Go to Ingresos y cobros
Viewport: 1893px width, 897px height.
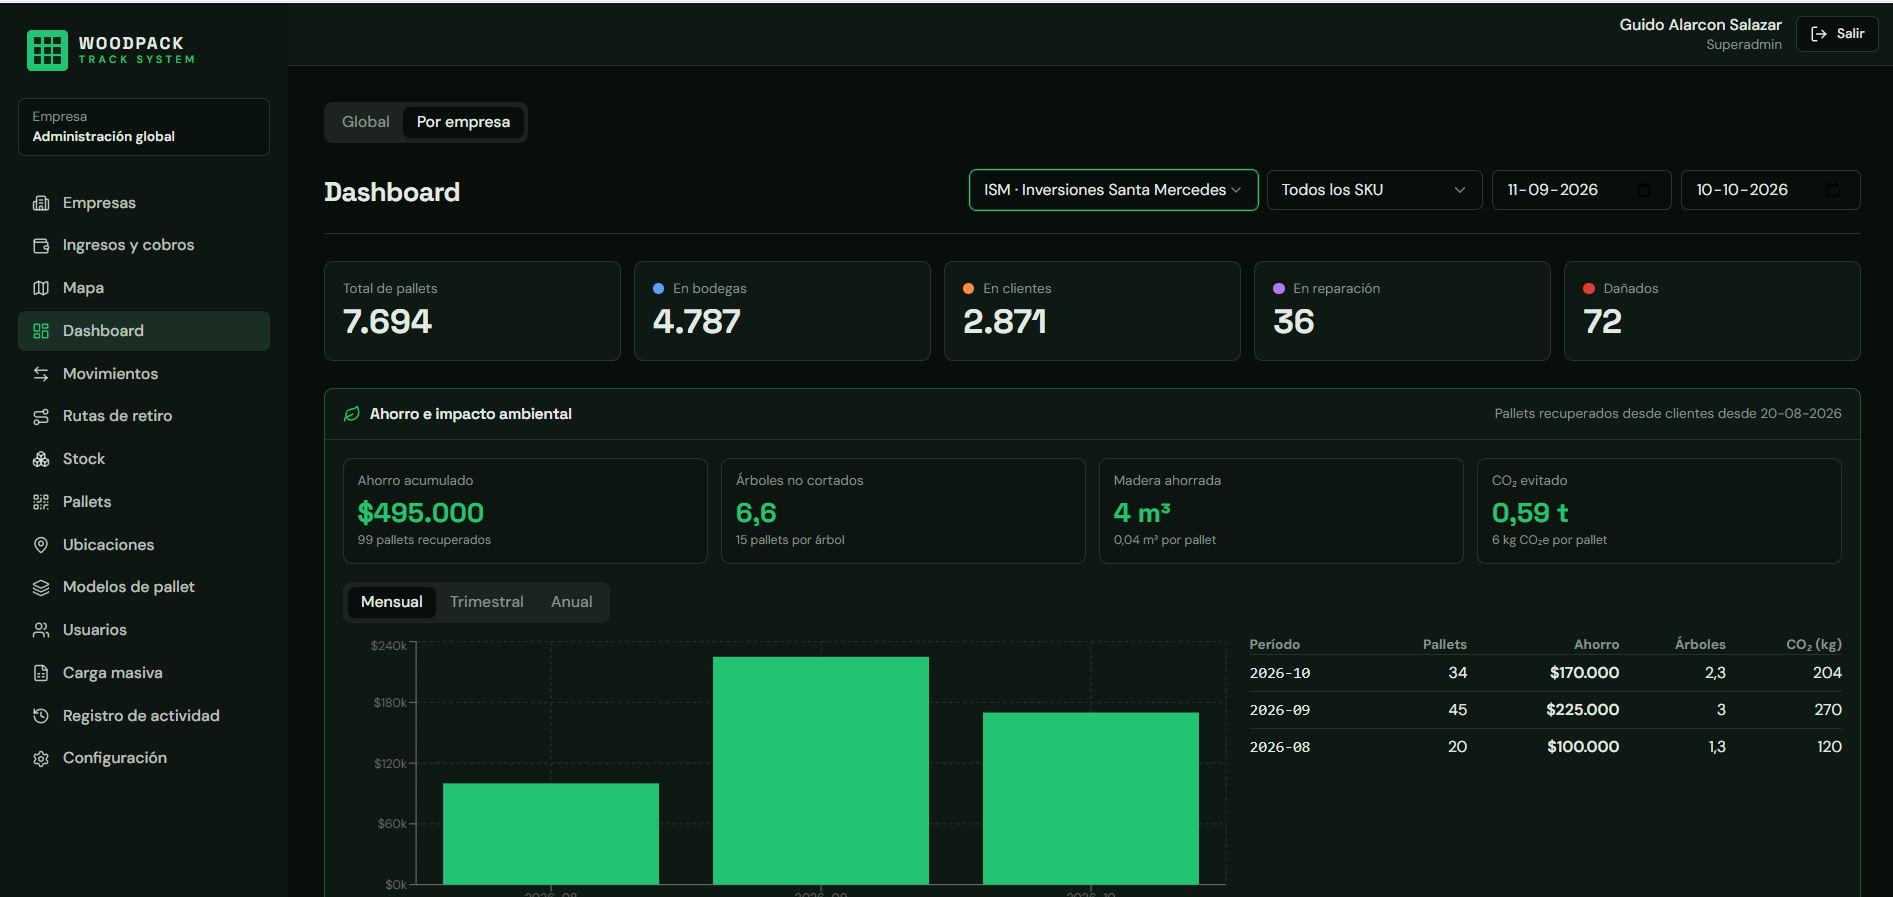pos(144,245)
